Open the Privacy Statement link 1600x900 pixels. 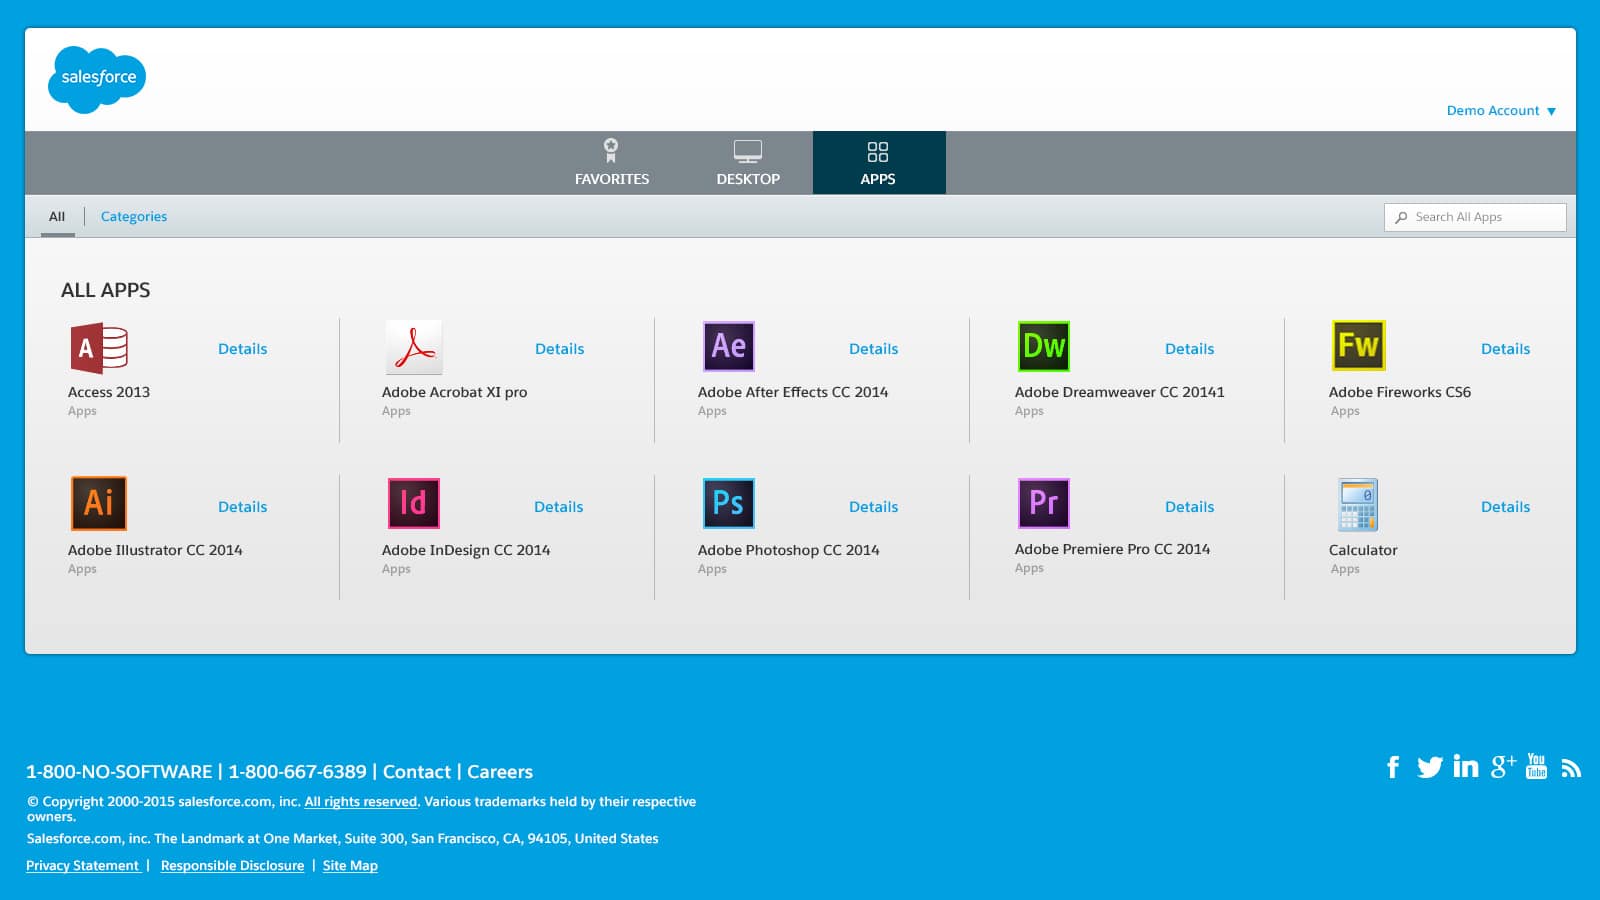[83, 866]
